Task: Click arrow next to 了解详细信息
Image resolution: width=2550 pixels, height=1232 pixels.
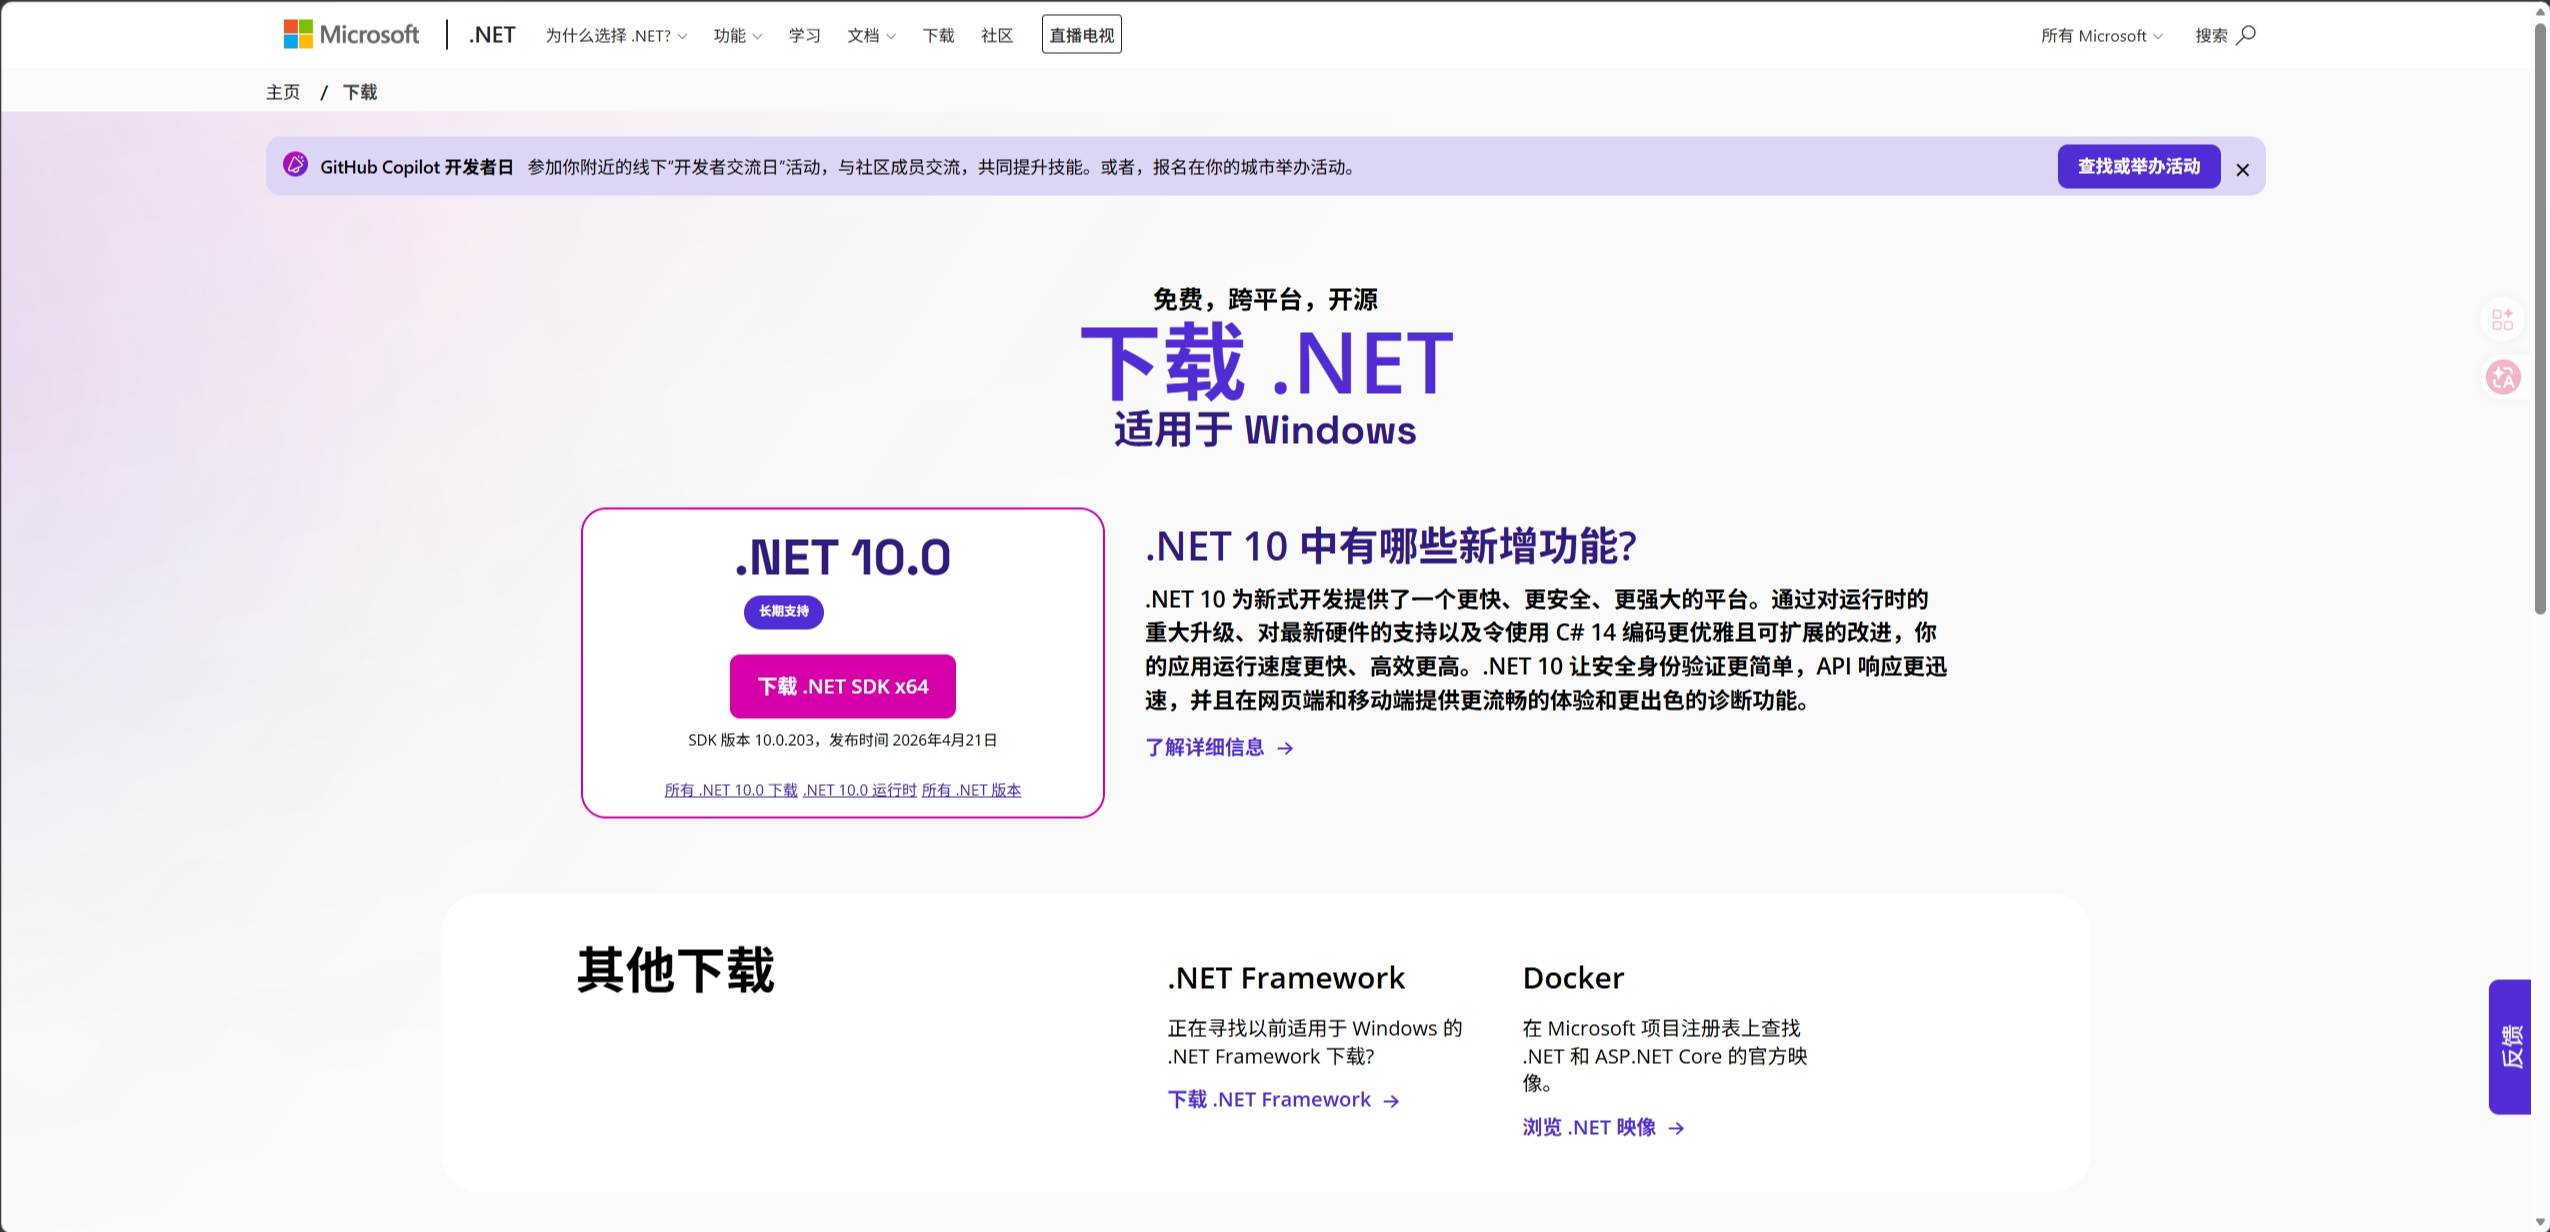Action: (1286, 748)
